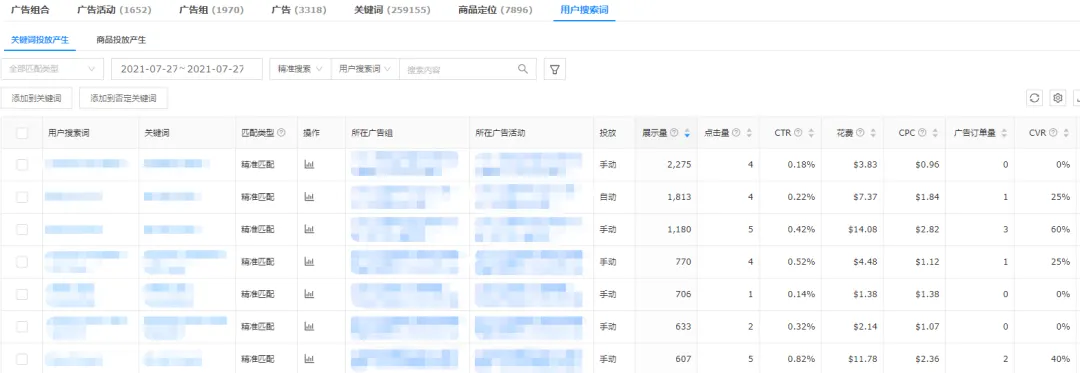Open chart icon in the 770 impressions row
Image resolution: width=1080 pixels, height=373 pixels.
[309, 262]
